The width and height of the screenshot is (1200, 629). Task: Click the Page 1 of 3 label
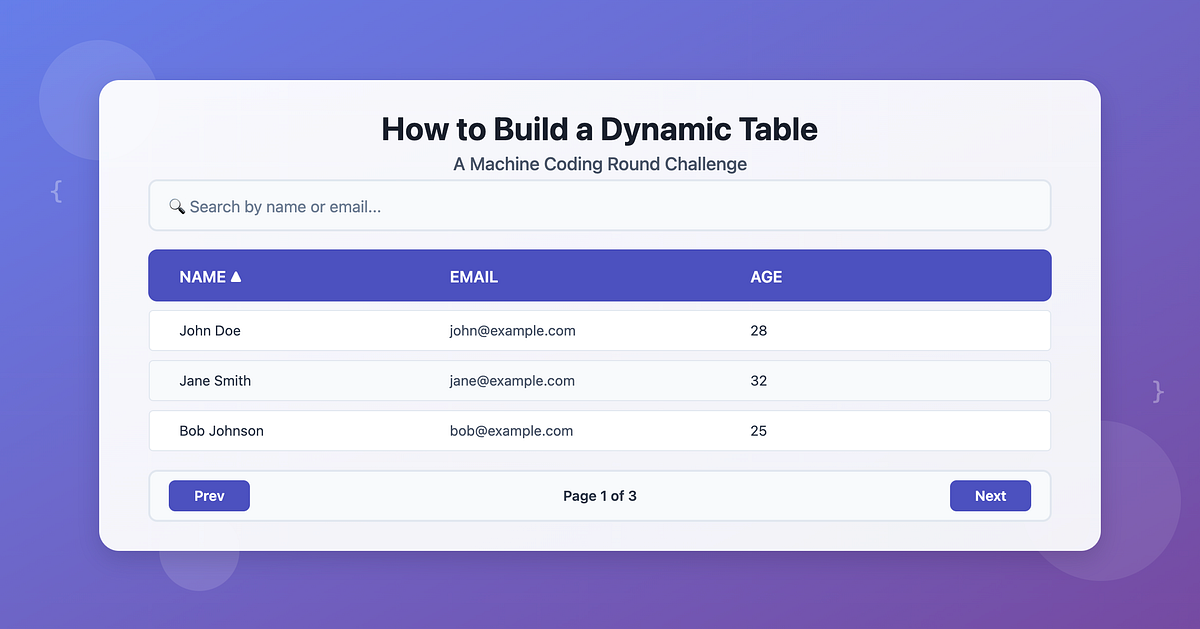(x=600, y=495)
